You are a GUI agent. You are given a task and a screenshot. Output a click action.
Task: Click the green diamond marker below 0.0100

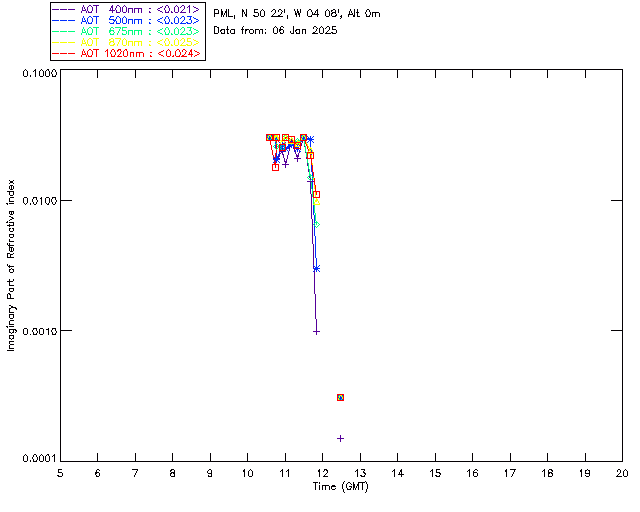(x=317, y=225)
